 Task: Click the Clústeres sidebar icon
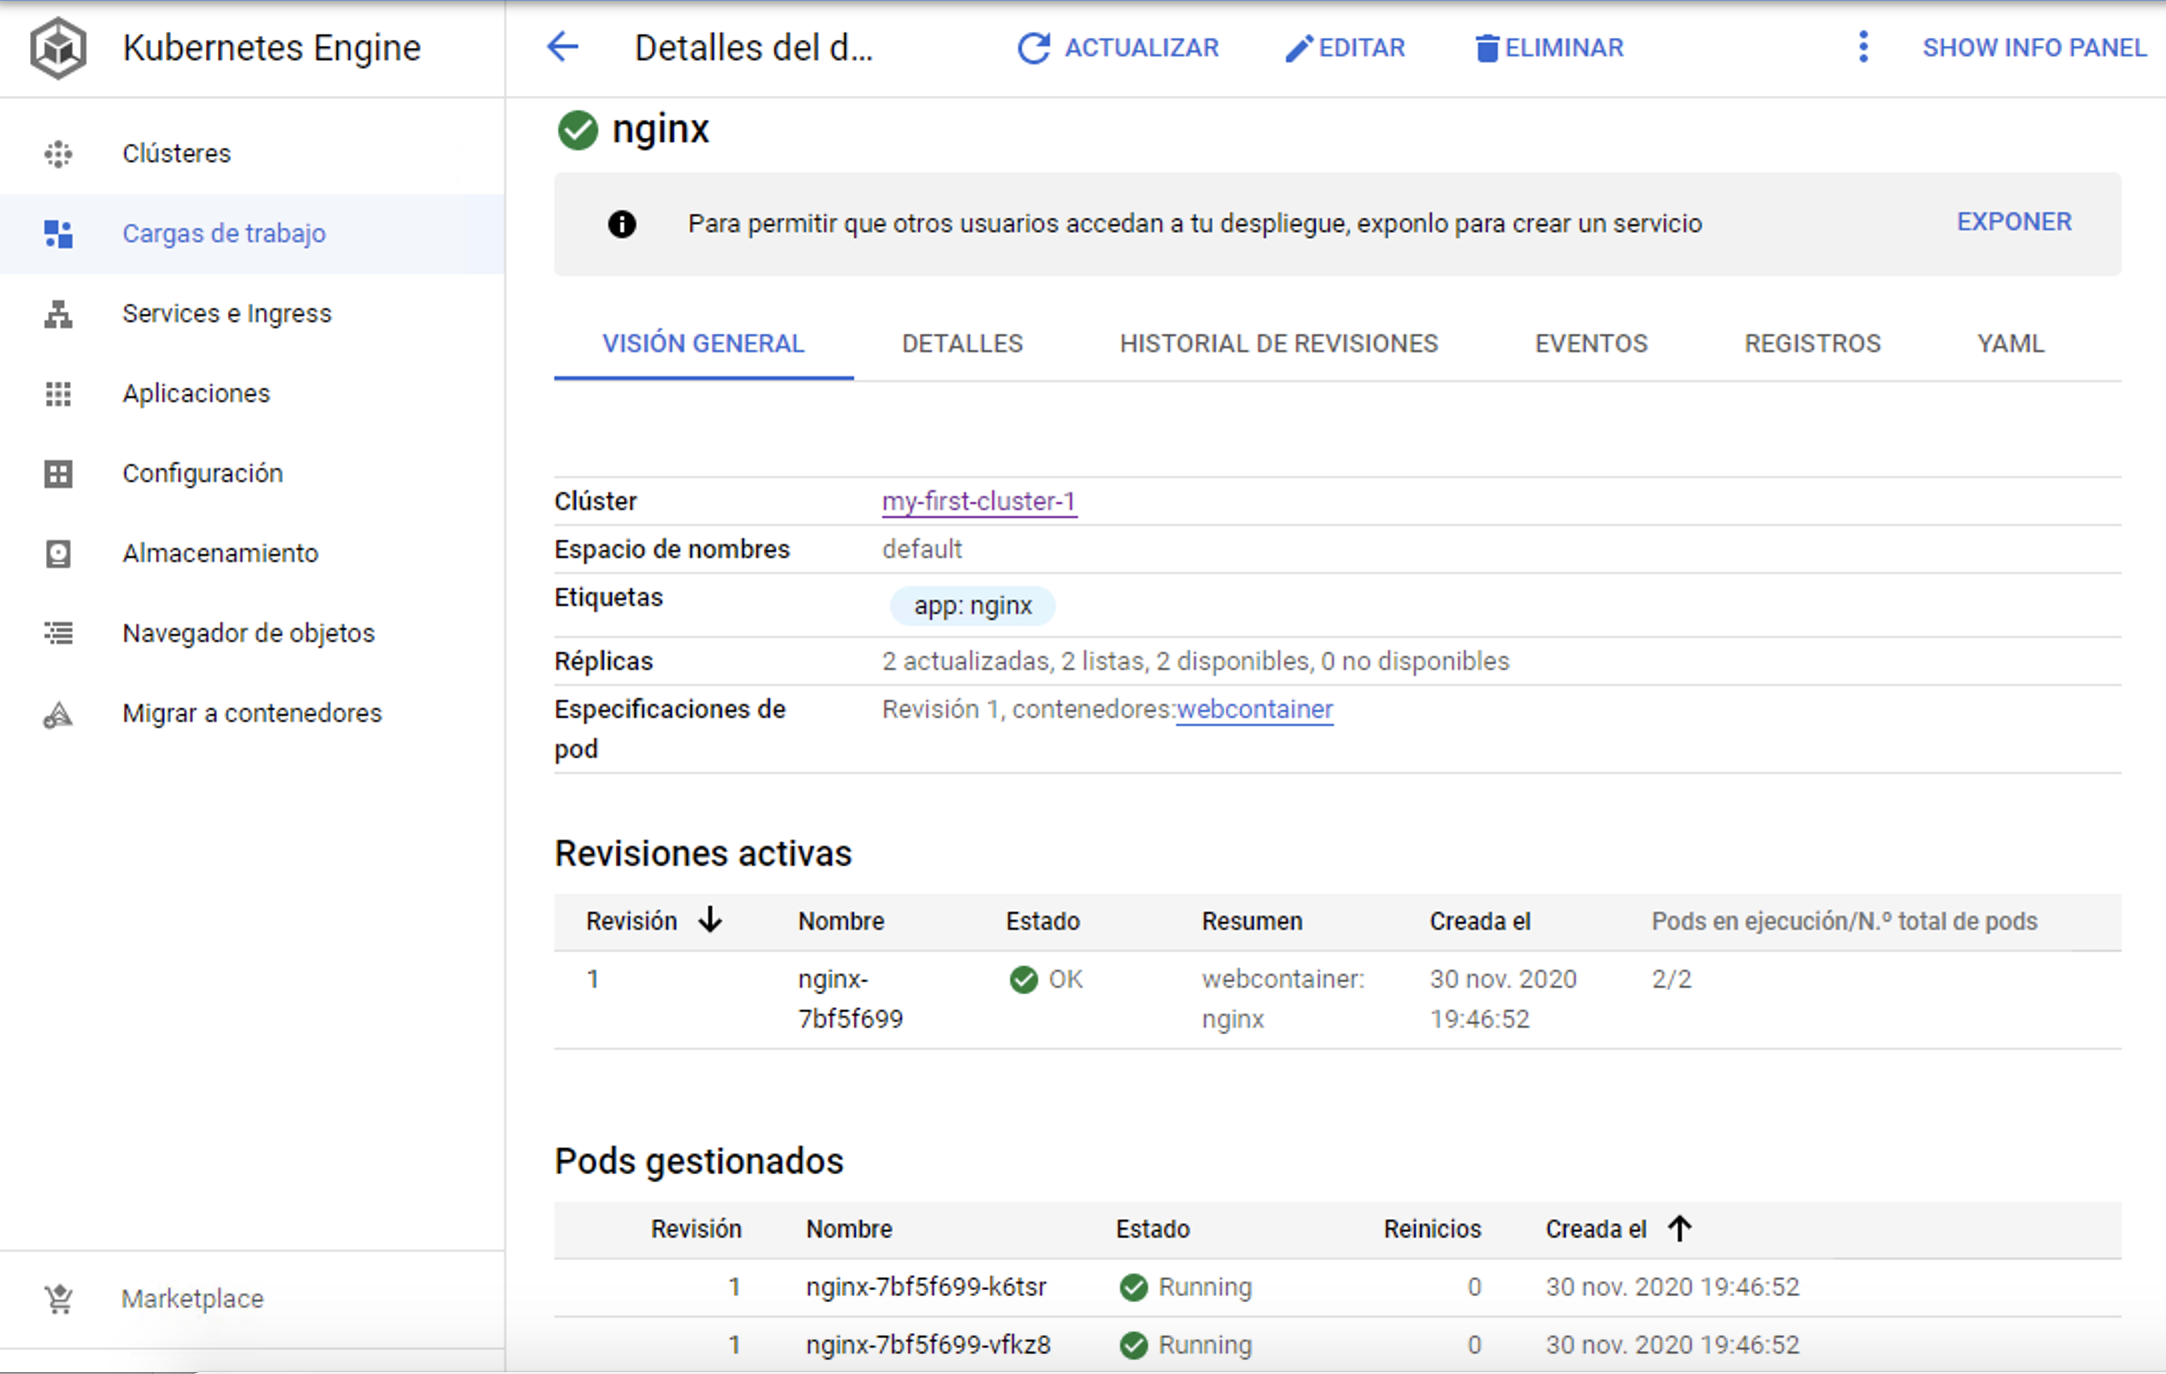[58, 154]
